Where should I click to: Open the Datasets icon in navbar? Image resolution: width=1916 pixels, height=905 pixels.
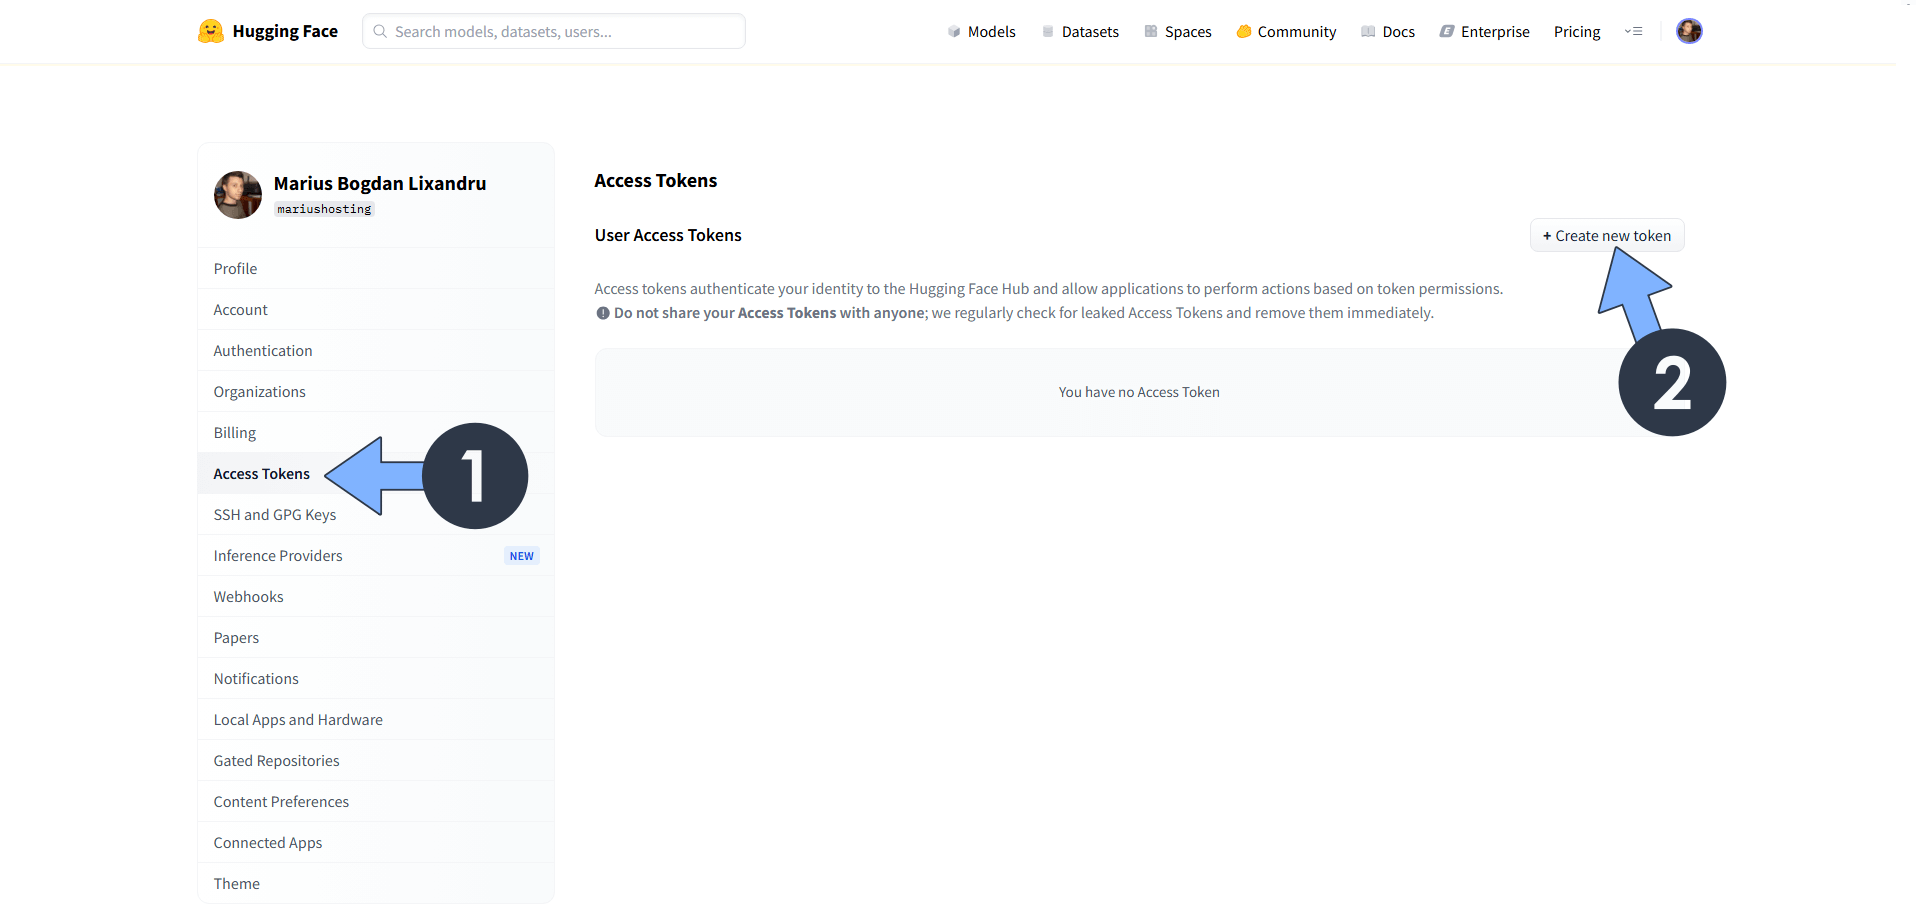(1048, 32)
